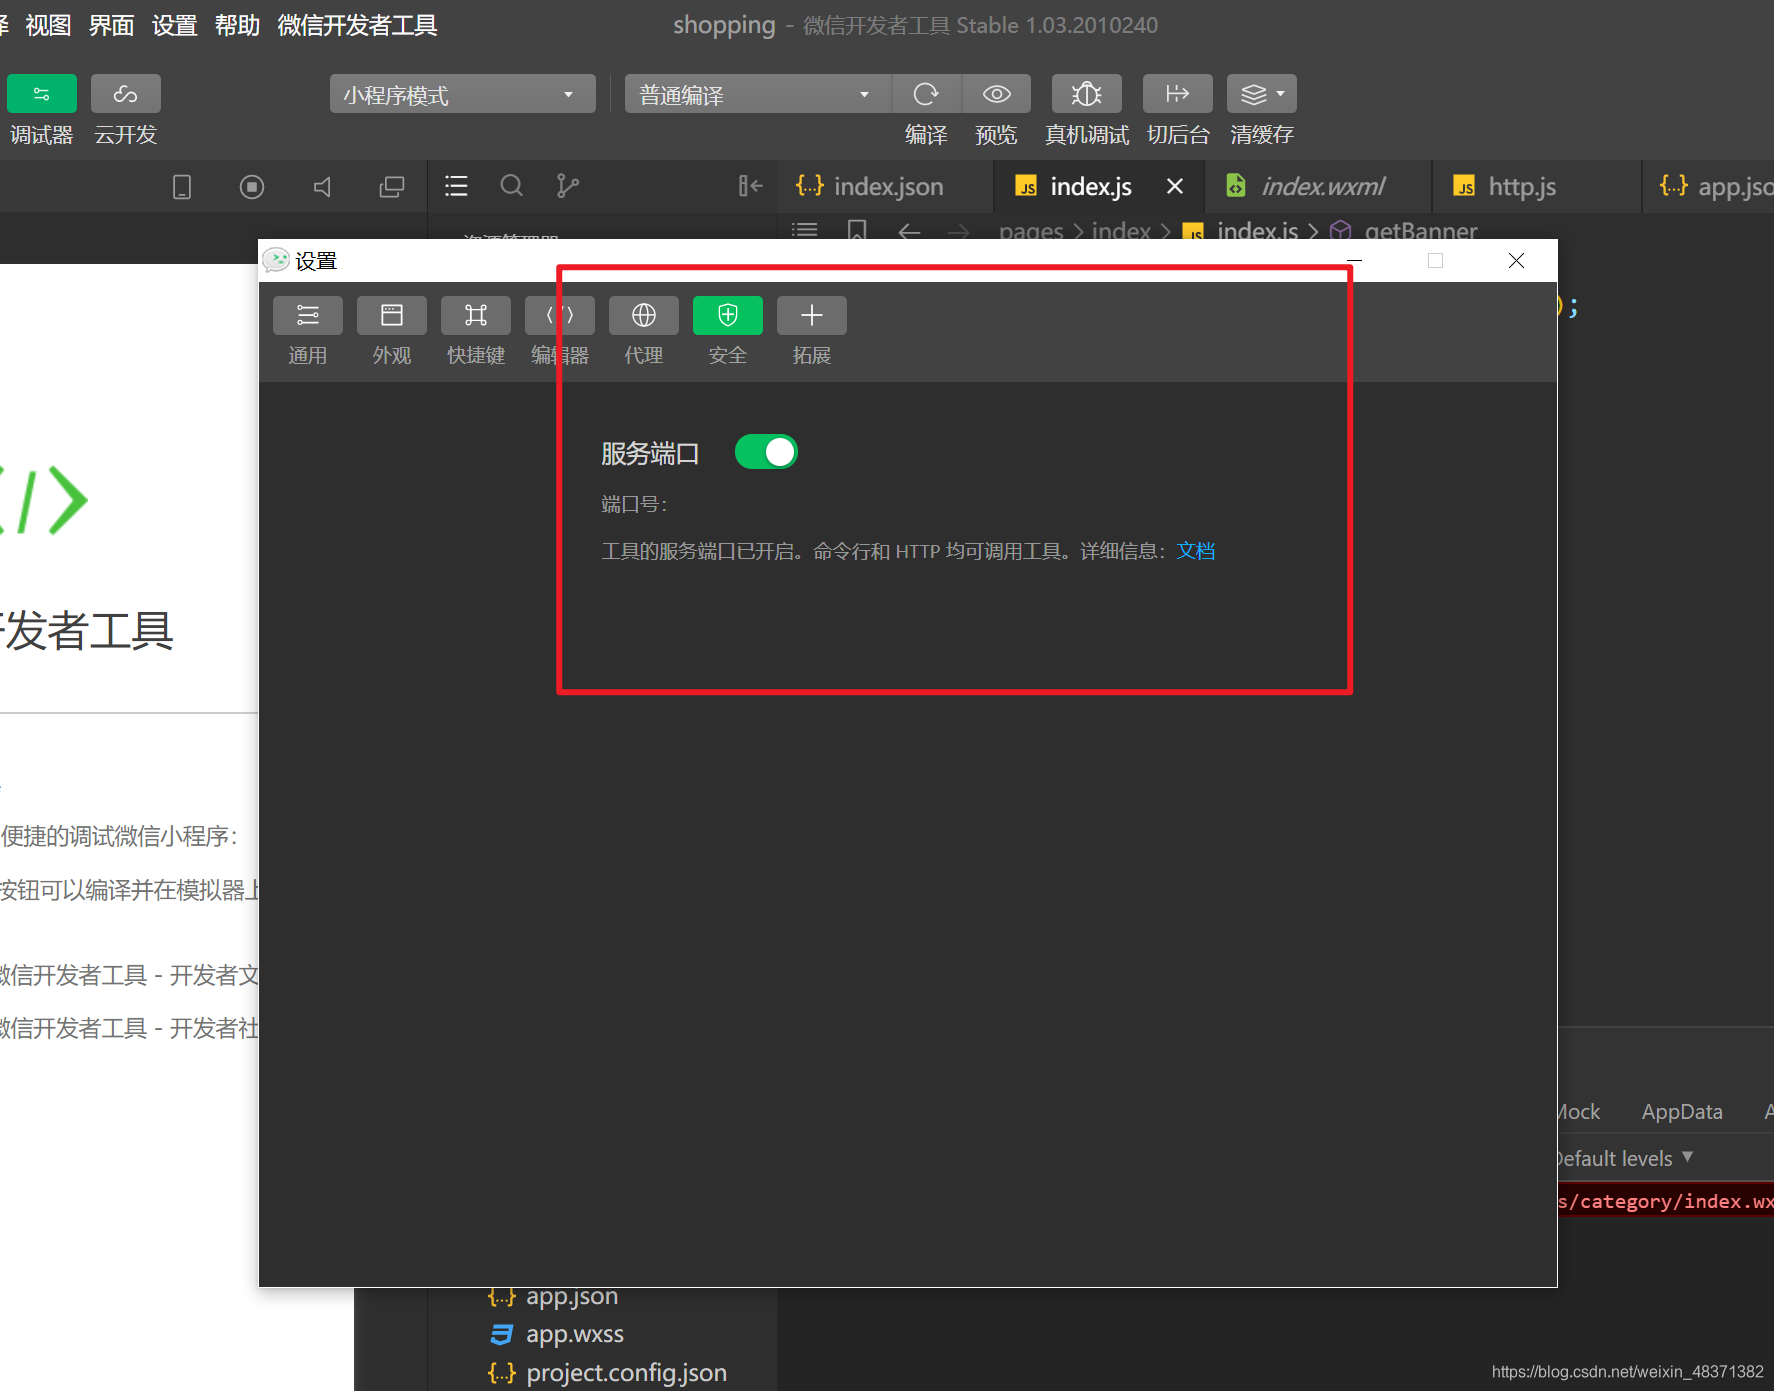Select the 快捷键 shortcuts settings tab

point(476,332)
